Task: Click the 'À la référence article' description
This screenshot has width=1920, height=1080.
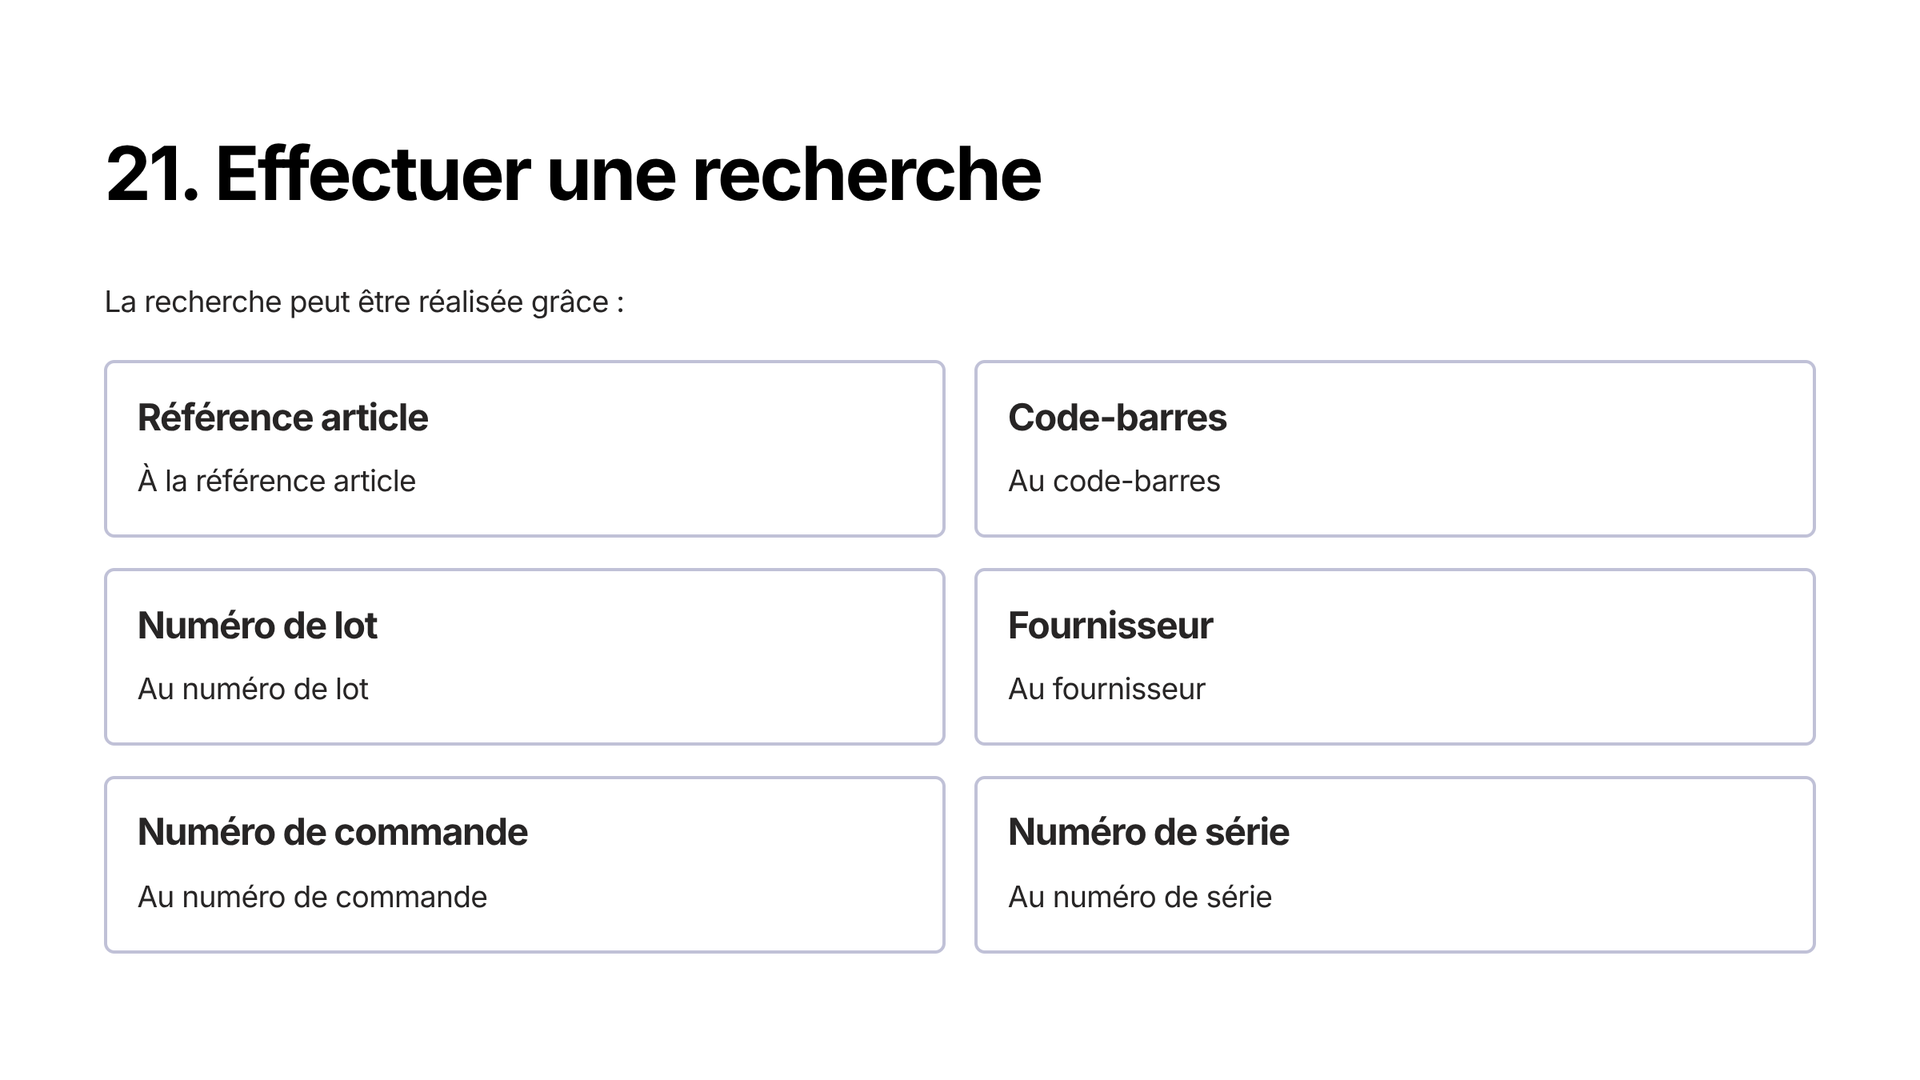Action: (x=277, y=481)
